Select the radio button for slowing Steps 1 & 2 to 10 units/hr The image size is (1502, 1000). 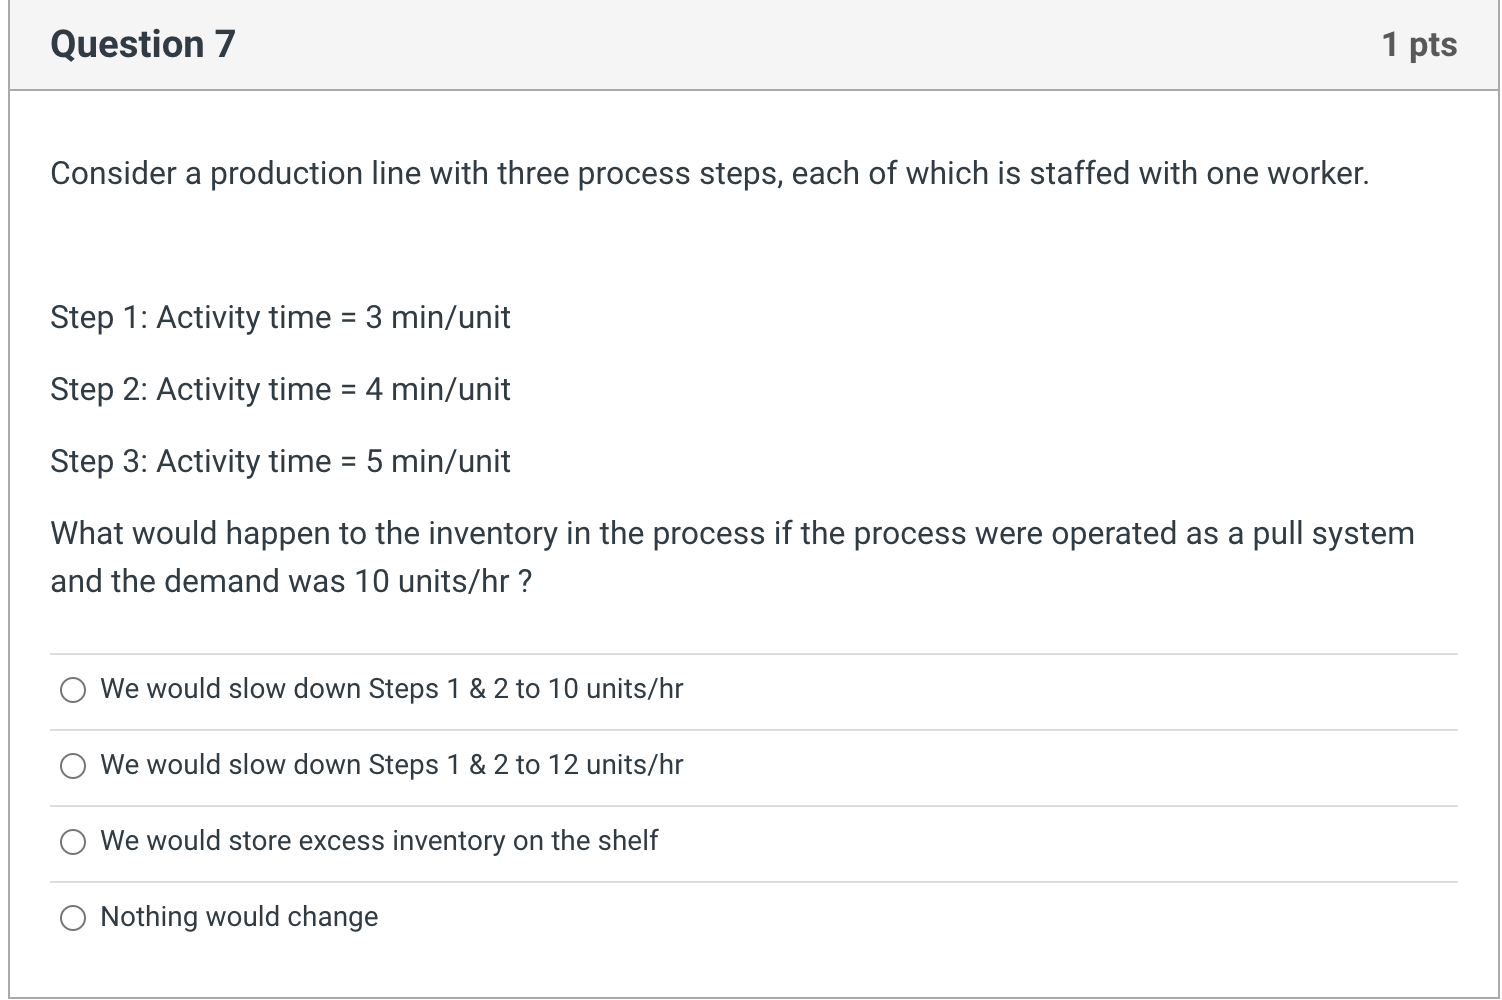pyautogui.click(x=73, y=689)
